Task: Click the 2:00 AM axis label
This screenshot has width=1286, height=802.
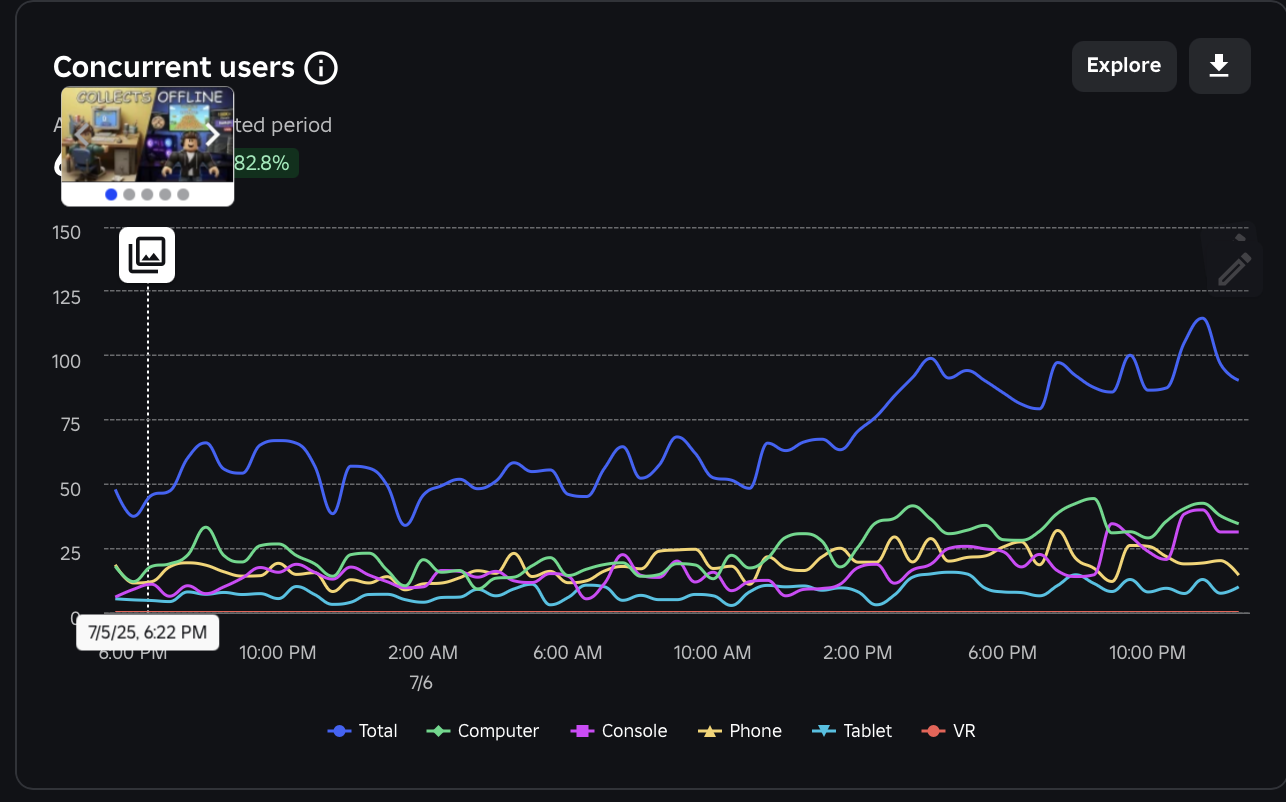Action: (422, 653)
